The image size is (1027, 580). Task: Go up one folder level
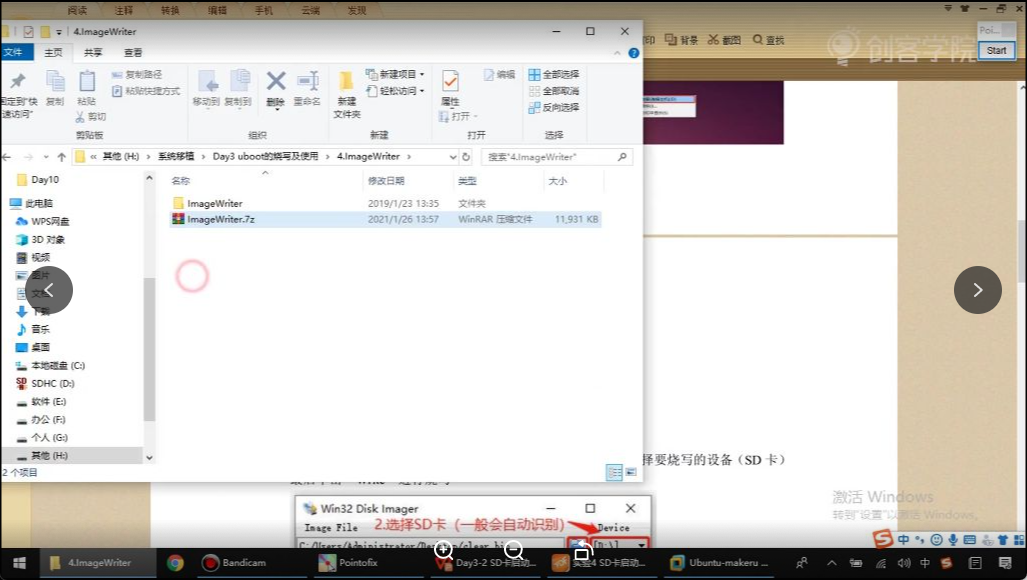(x=62, y=157)
